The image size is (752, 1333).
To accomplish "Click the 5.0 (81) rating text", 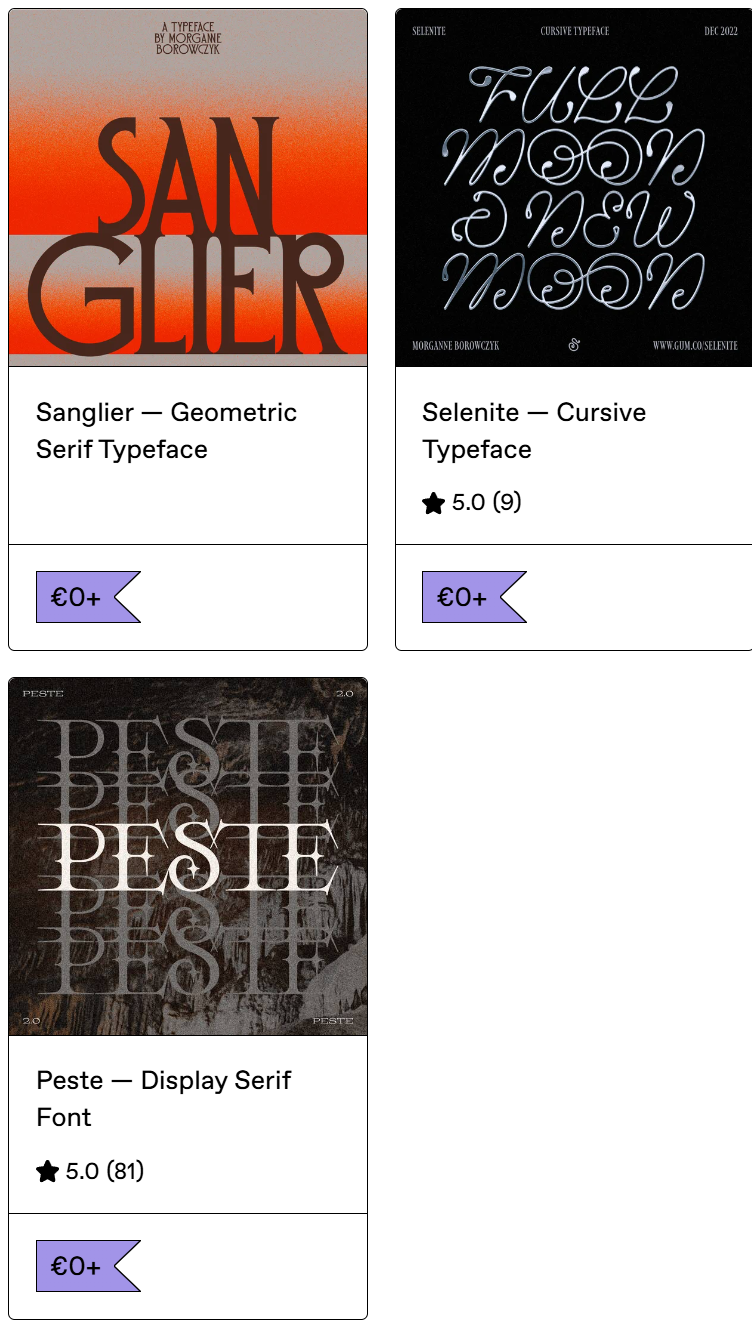I will (x=105, y=1171).
